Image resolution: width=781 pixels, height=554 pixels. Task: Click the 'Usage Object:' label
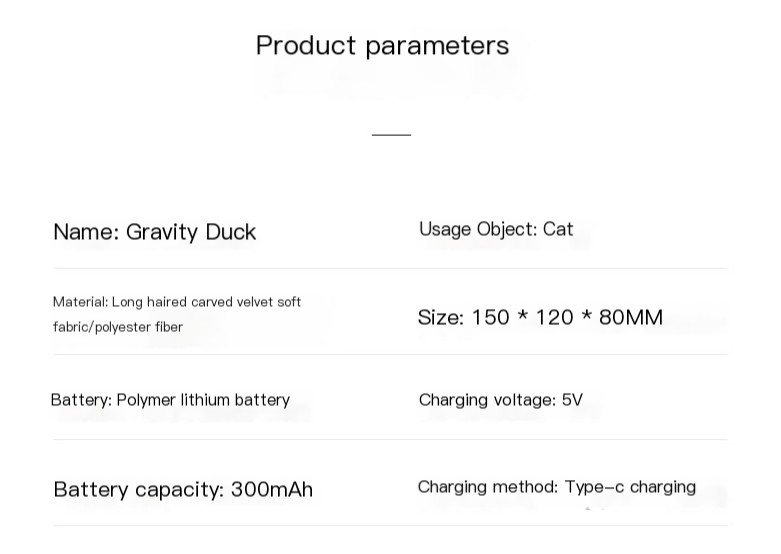click(478, 229)
